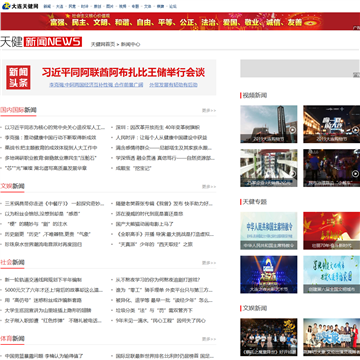Open the 体育新闻 section heading

coord(12,339)
